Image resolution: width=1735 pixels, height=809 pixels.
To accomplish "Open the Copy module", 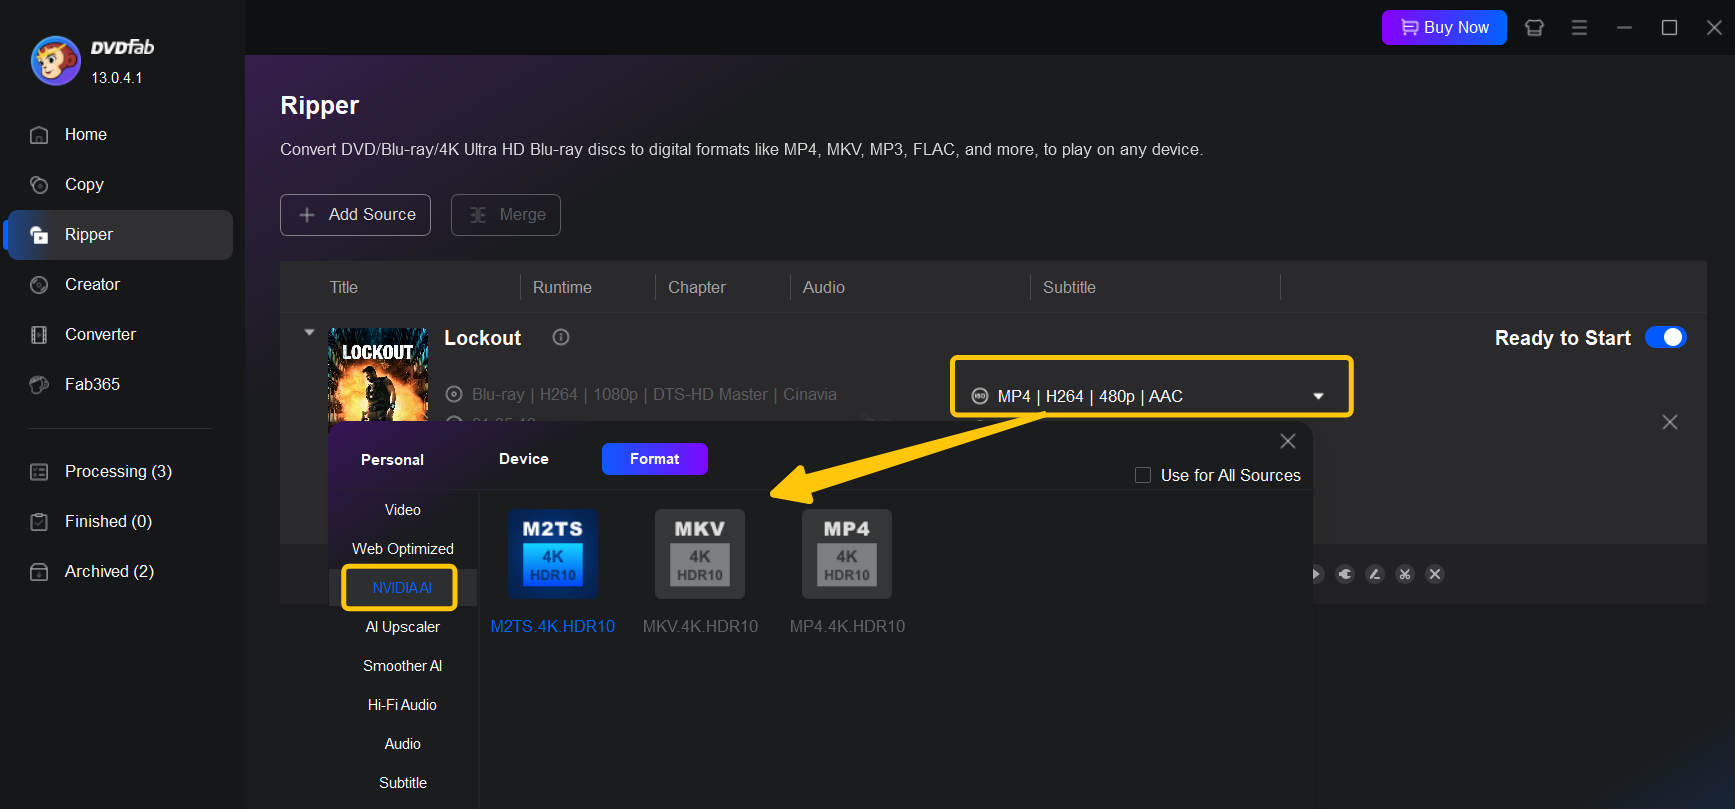I will click(x=120, y=185).
